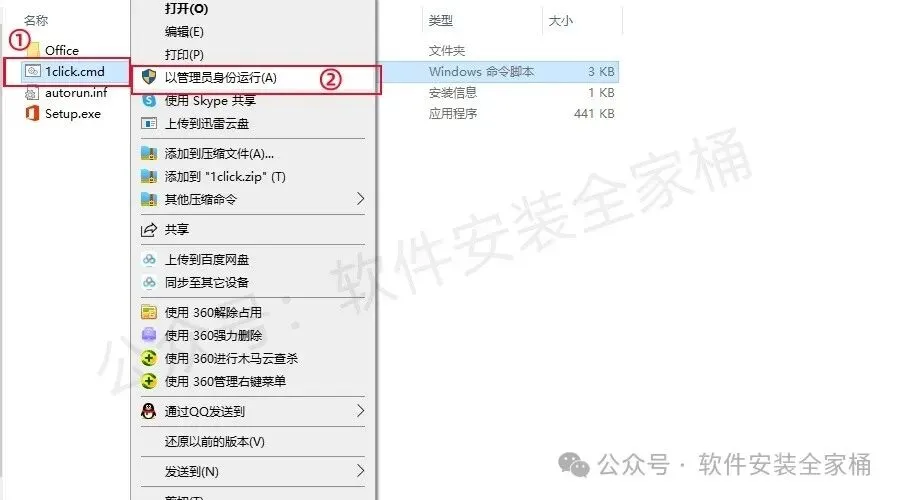Click the QQ penguin icon
The image size is (900, 500).
[x=149, y=411]
